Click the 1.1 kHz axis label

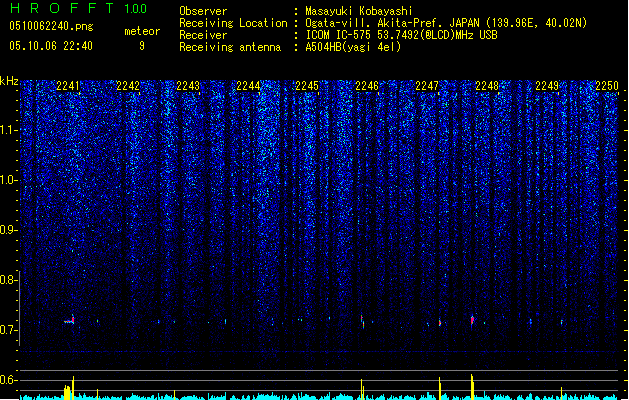9,130
